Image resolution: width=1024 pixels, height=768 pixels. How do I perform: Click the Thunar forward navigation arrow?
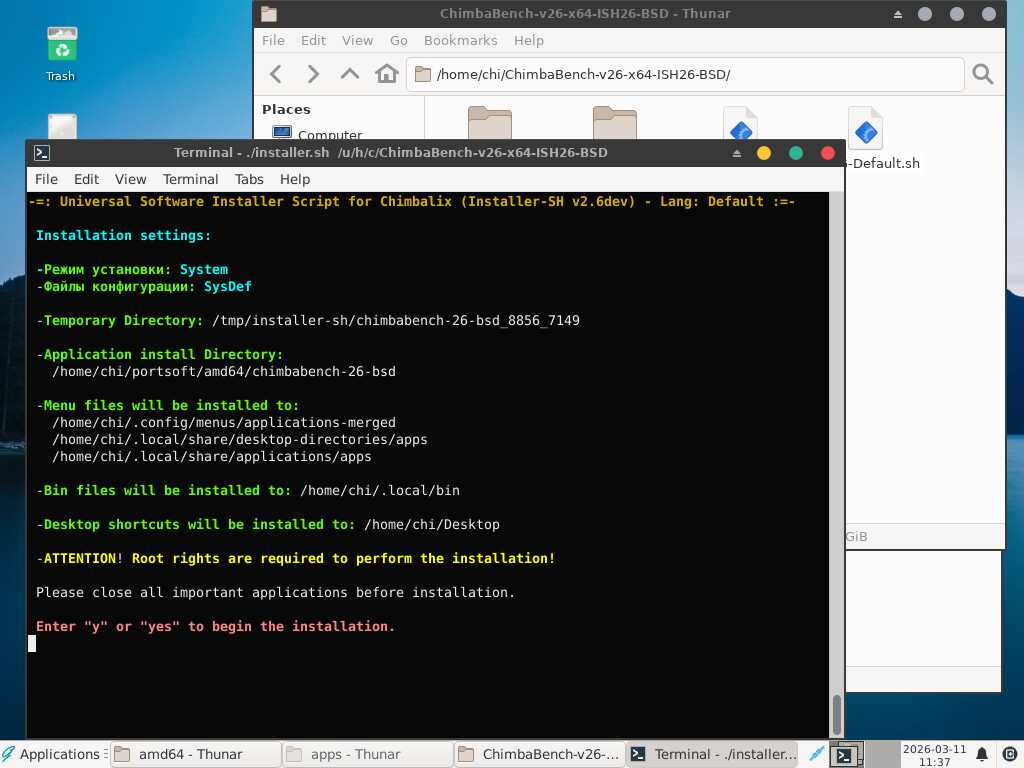pos(313,74)
